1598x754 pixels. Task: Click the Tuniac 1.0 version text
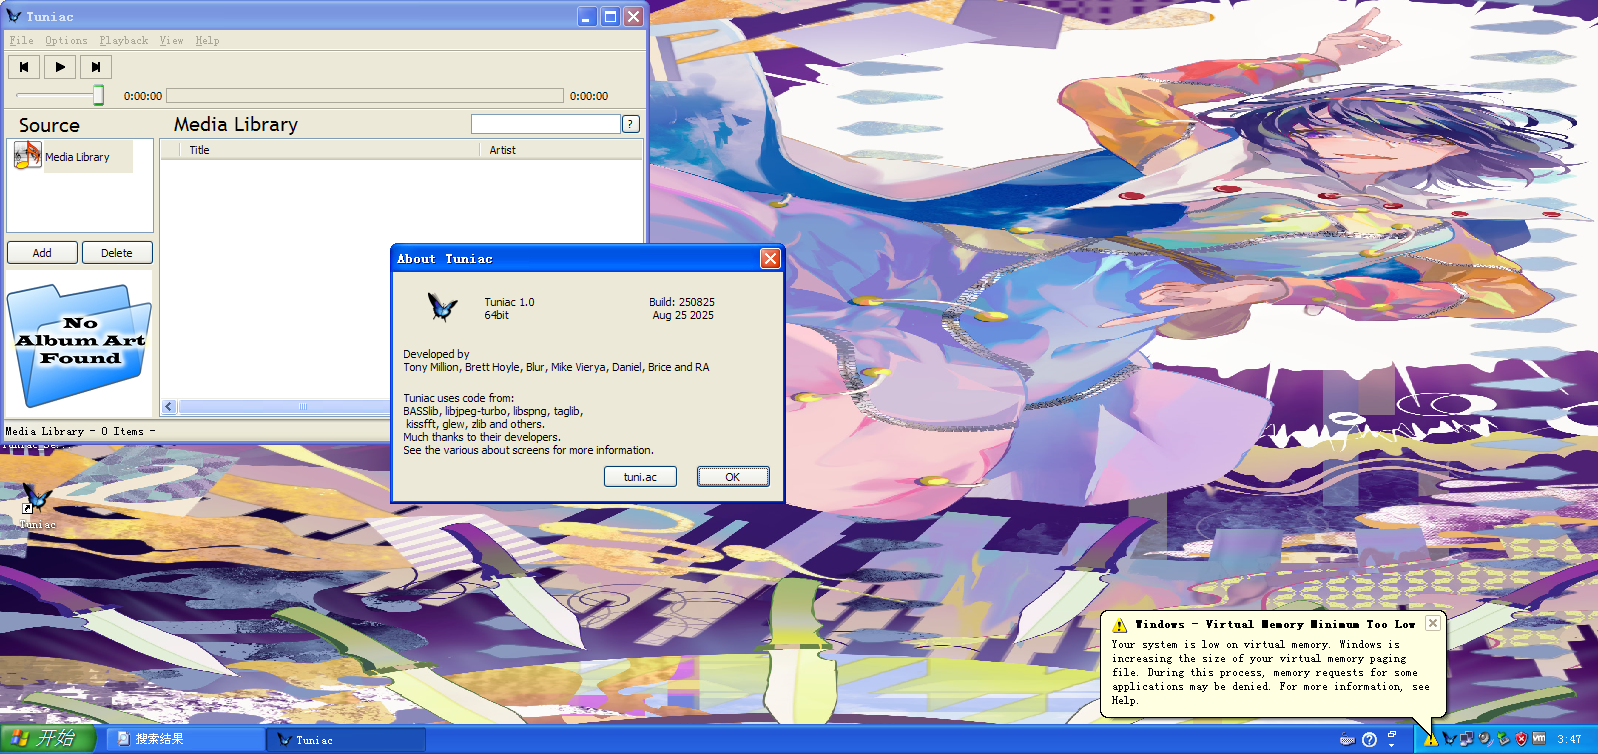coord(509,302)
